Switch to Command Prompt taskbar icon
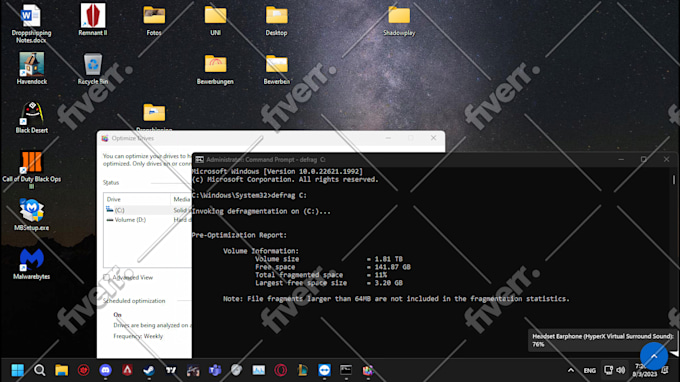The image size is (680, 382). [346, 370]
